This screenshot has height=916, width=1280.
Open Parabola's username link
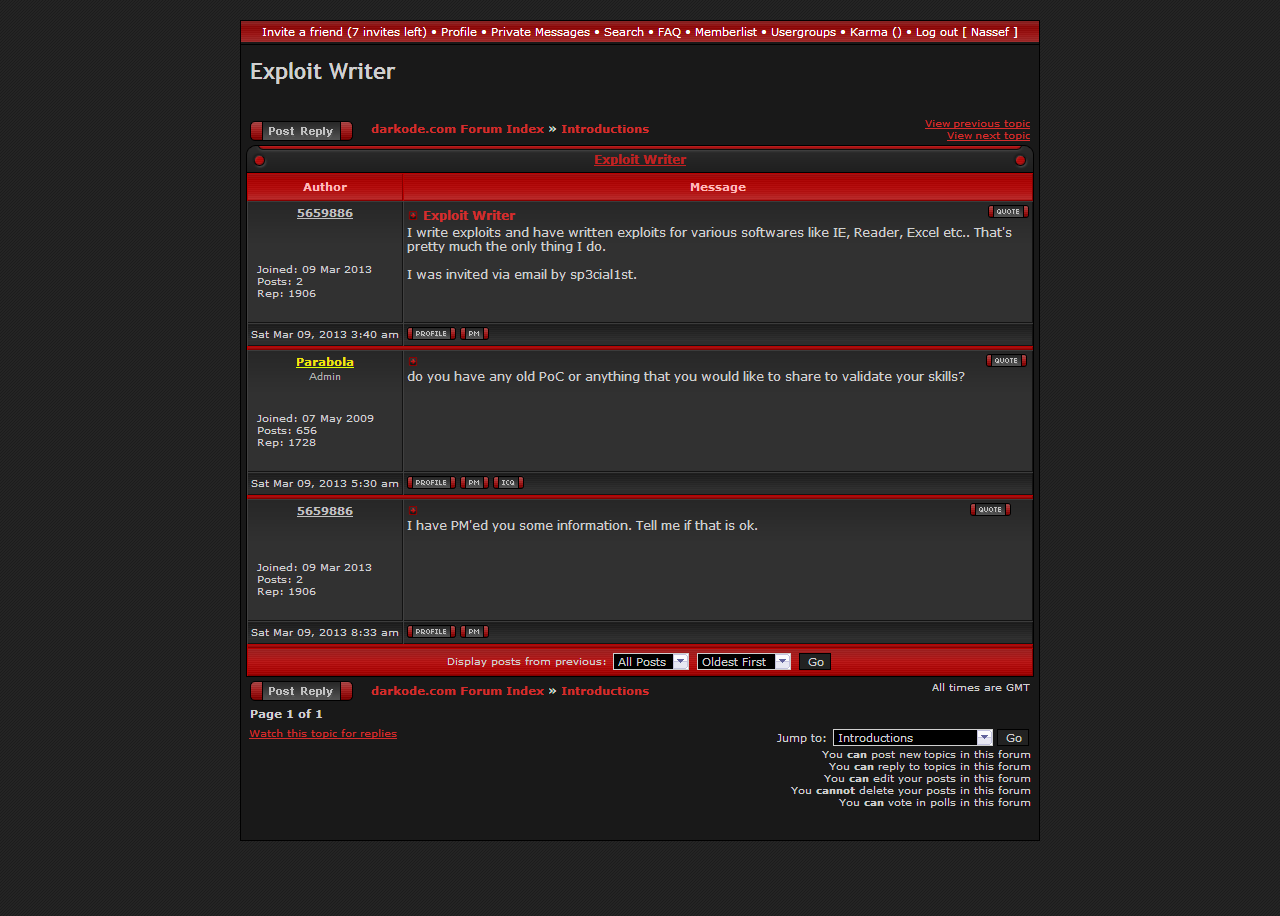324,361
